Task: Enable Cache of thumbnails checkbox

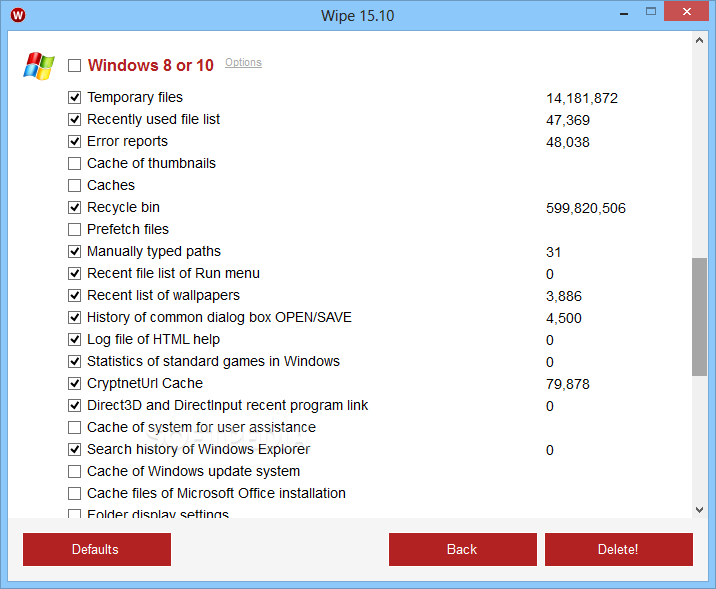Action: coord(74,163)
